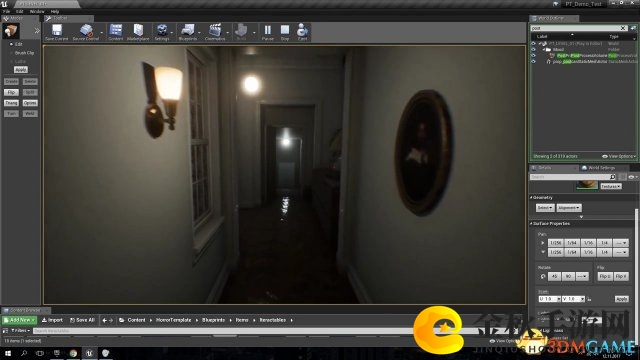Image resolution: width=640 pixels, height=360 pixels.
Task: Collapse the Mood folder in outliner
Action: (544, 49)
